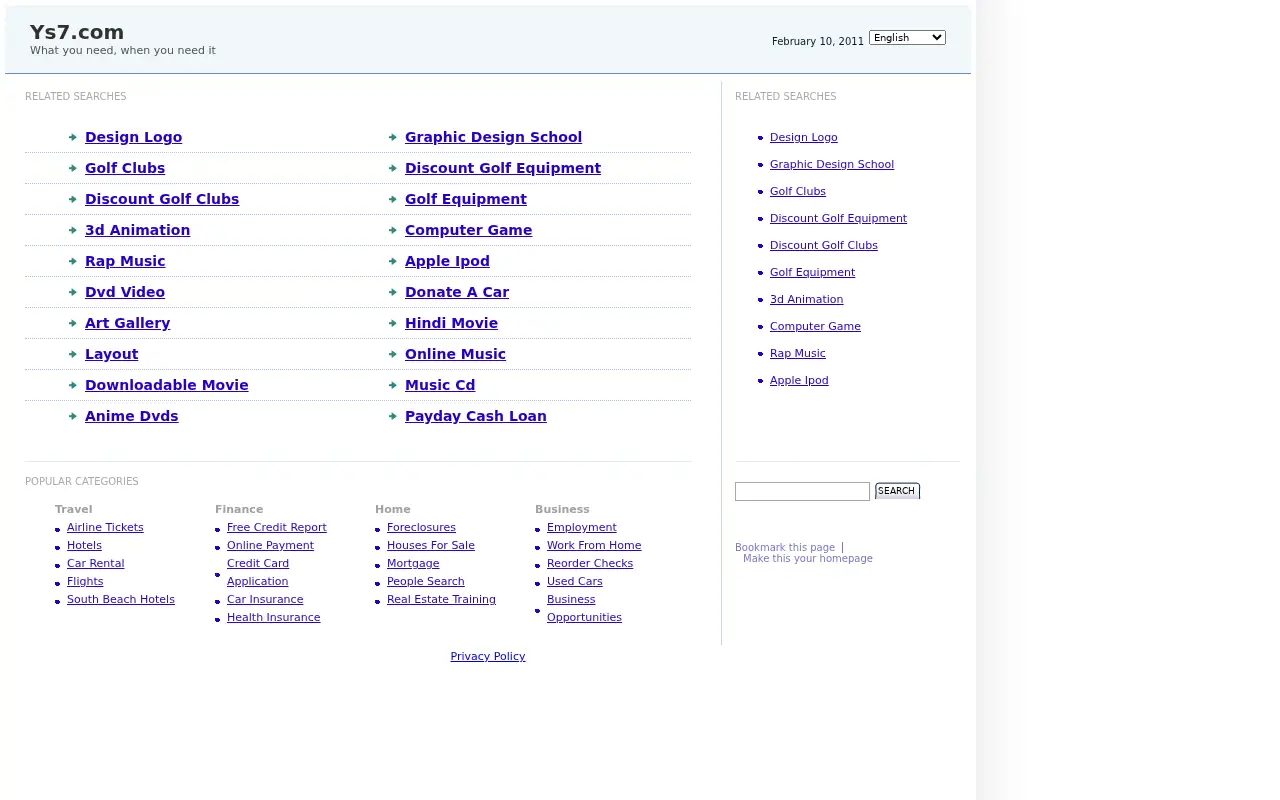Visit the Health Insurance link

click(274, 617)
